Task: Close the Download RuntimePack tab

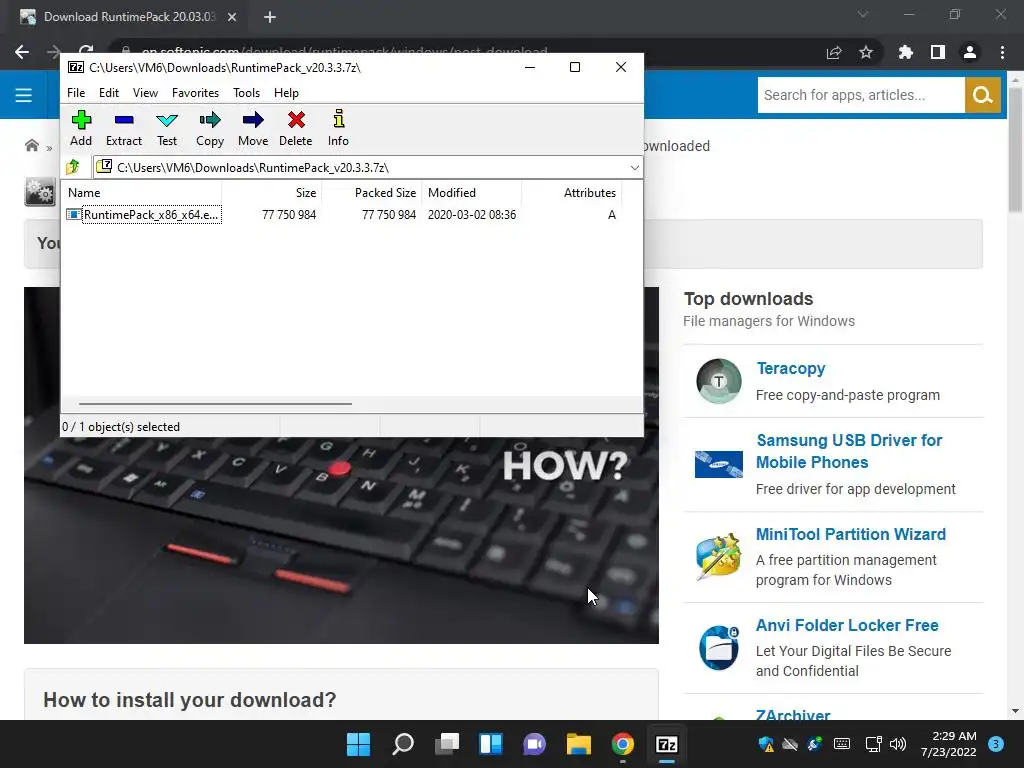Action: [232, 17]
